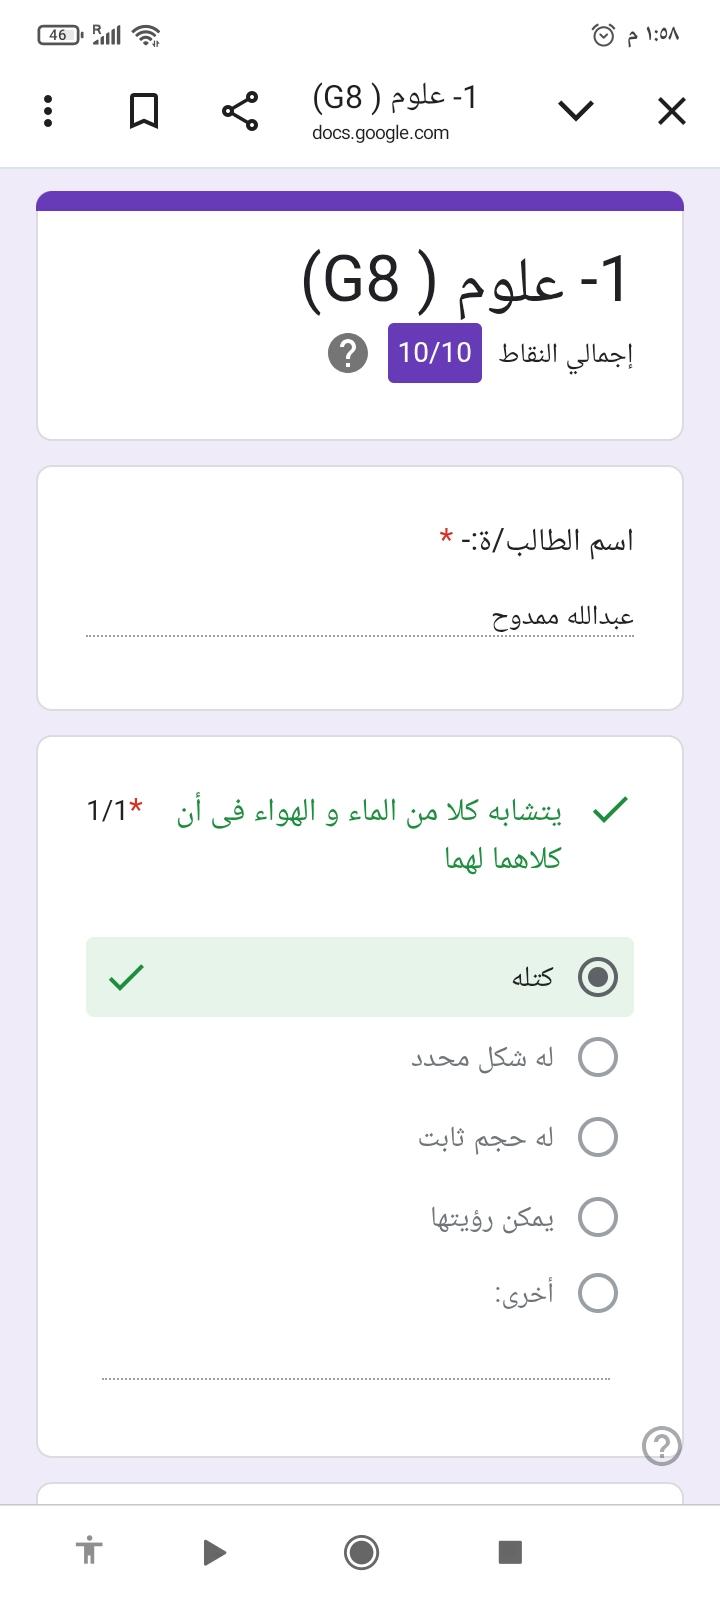Screen dimensions: 720x1600
Task: Tap the docs.google.com address text
Action: pos(380,133)
